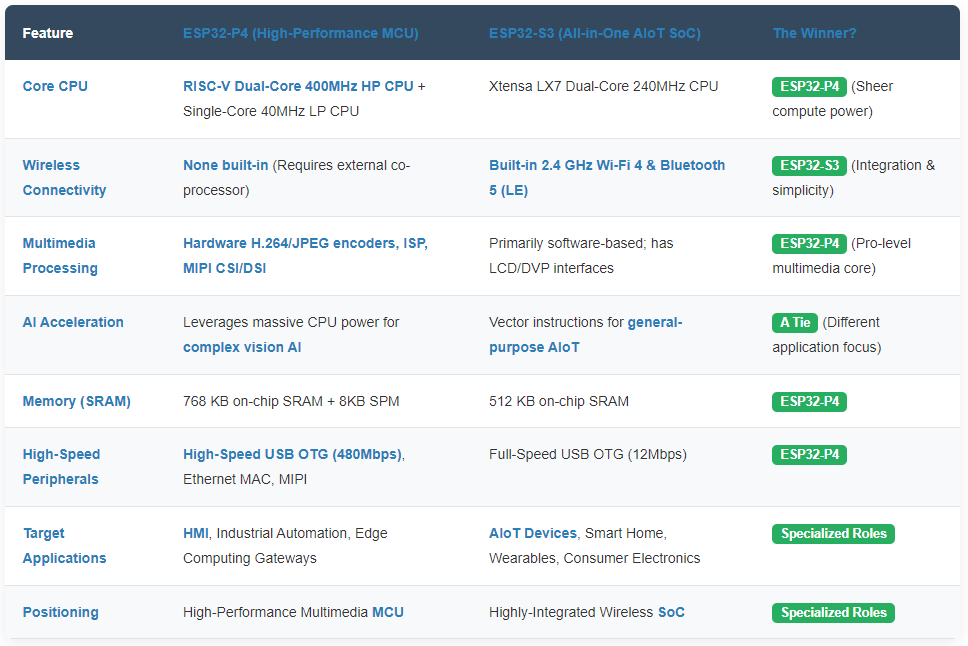Click the "ESP32-P4 (High-Performance MCU)" column header
Viewport: 968px width, 646px height.
[x=300, y=33]
